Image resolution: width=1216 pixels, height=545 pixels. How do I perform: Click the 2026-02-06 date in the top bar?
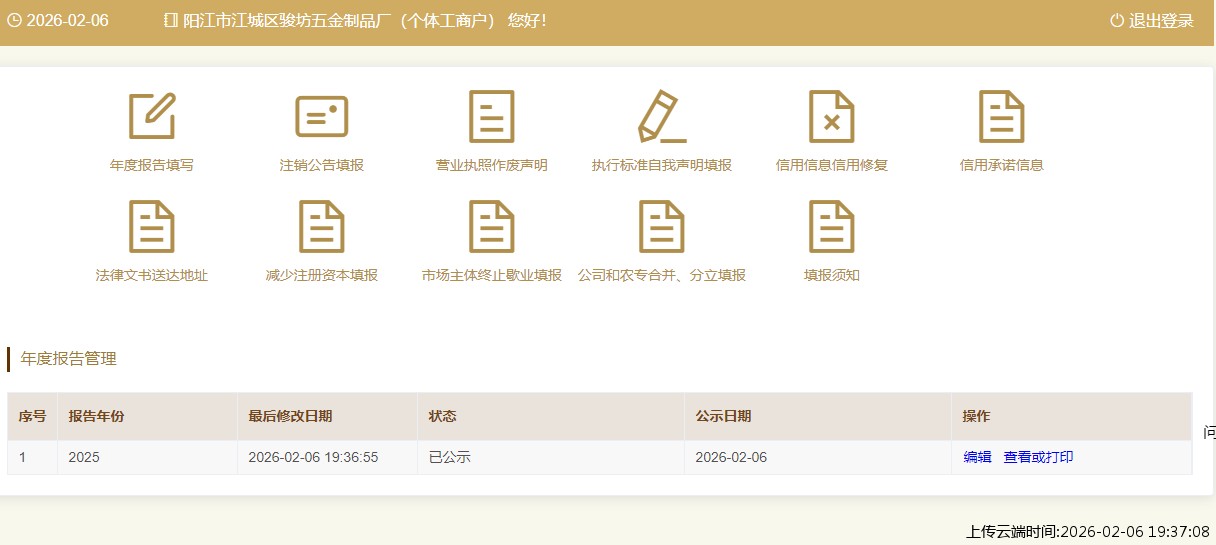coord(67,20)
